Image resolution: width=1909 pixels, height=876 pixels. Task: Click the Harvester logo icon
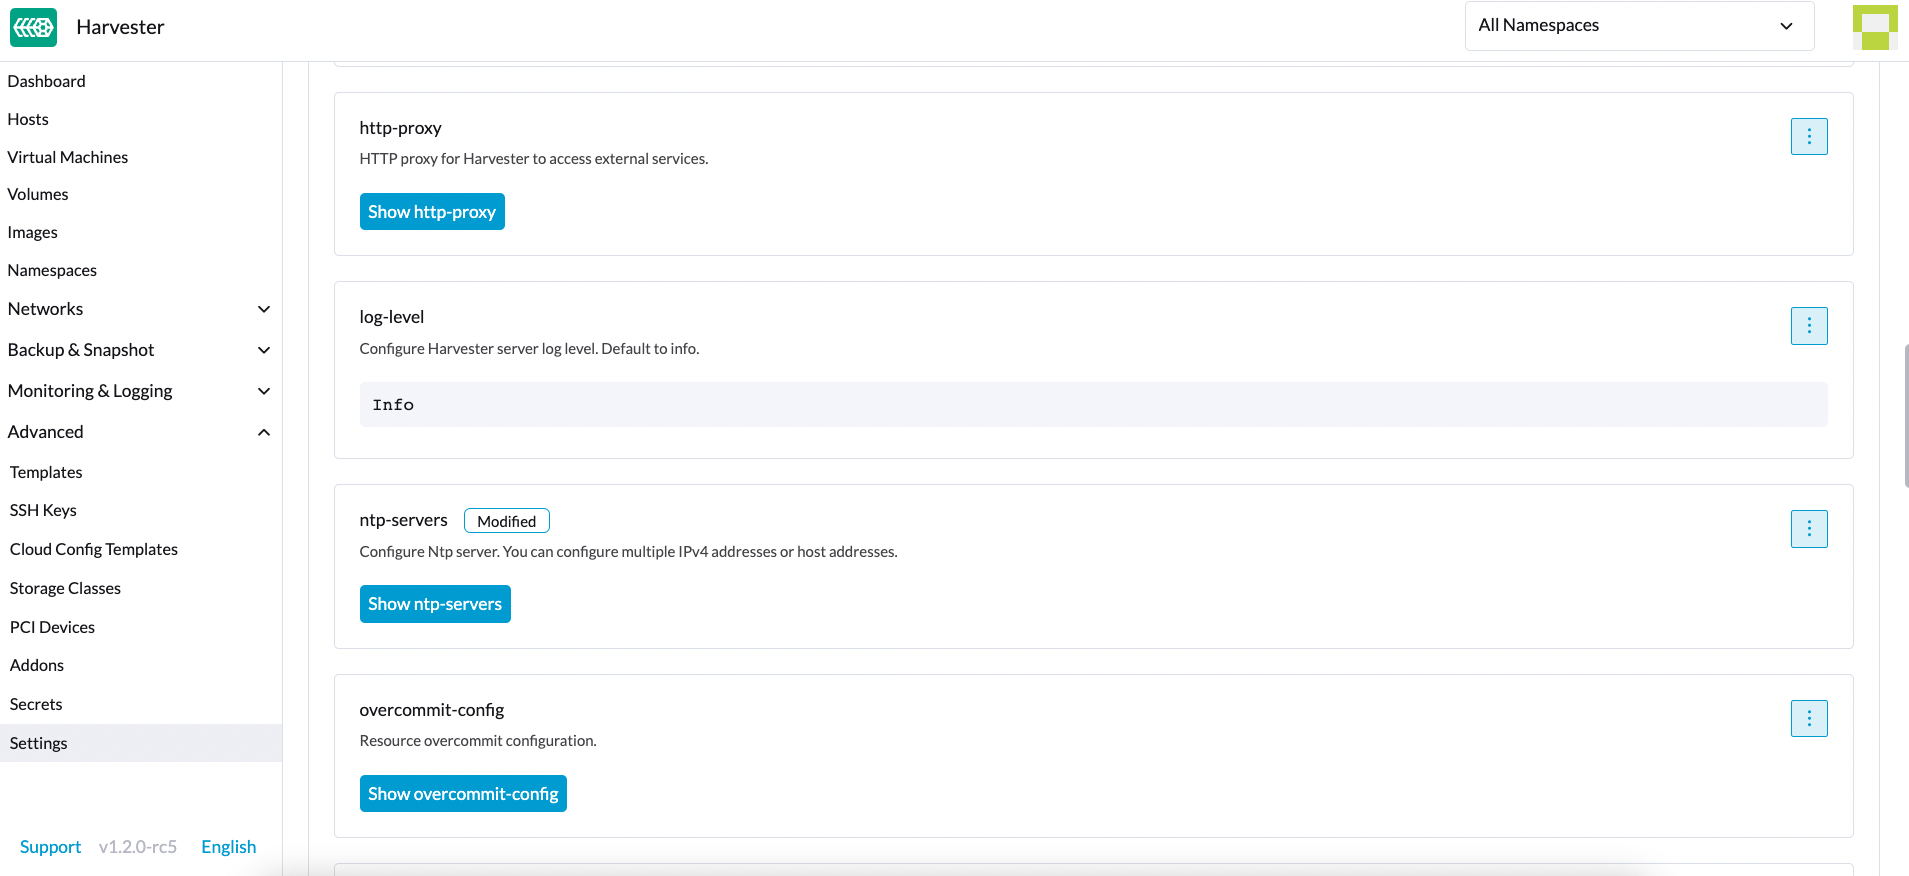[33, 27]
